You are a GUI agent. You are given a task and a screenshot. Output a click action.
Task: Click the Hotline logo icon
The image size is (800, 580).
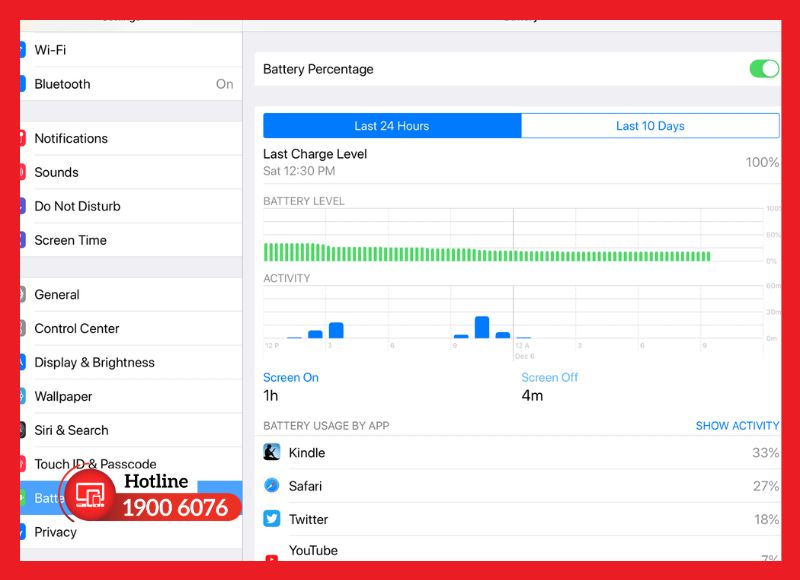92,494
